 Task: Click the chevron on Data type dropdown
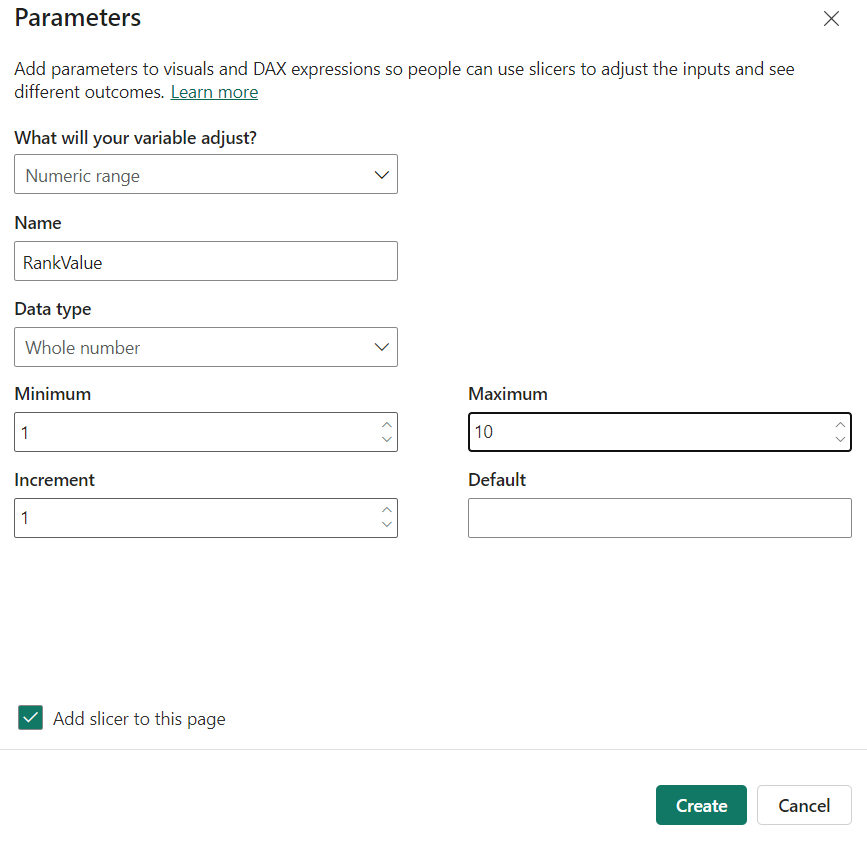pos(381,347)
